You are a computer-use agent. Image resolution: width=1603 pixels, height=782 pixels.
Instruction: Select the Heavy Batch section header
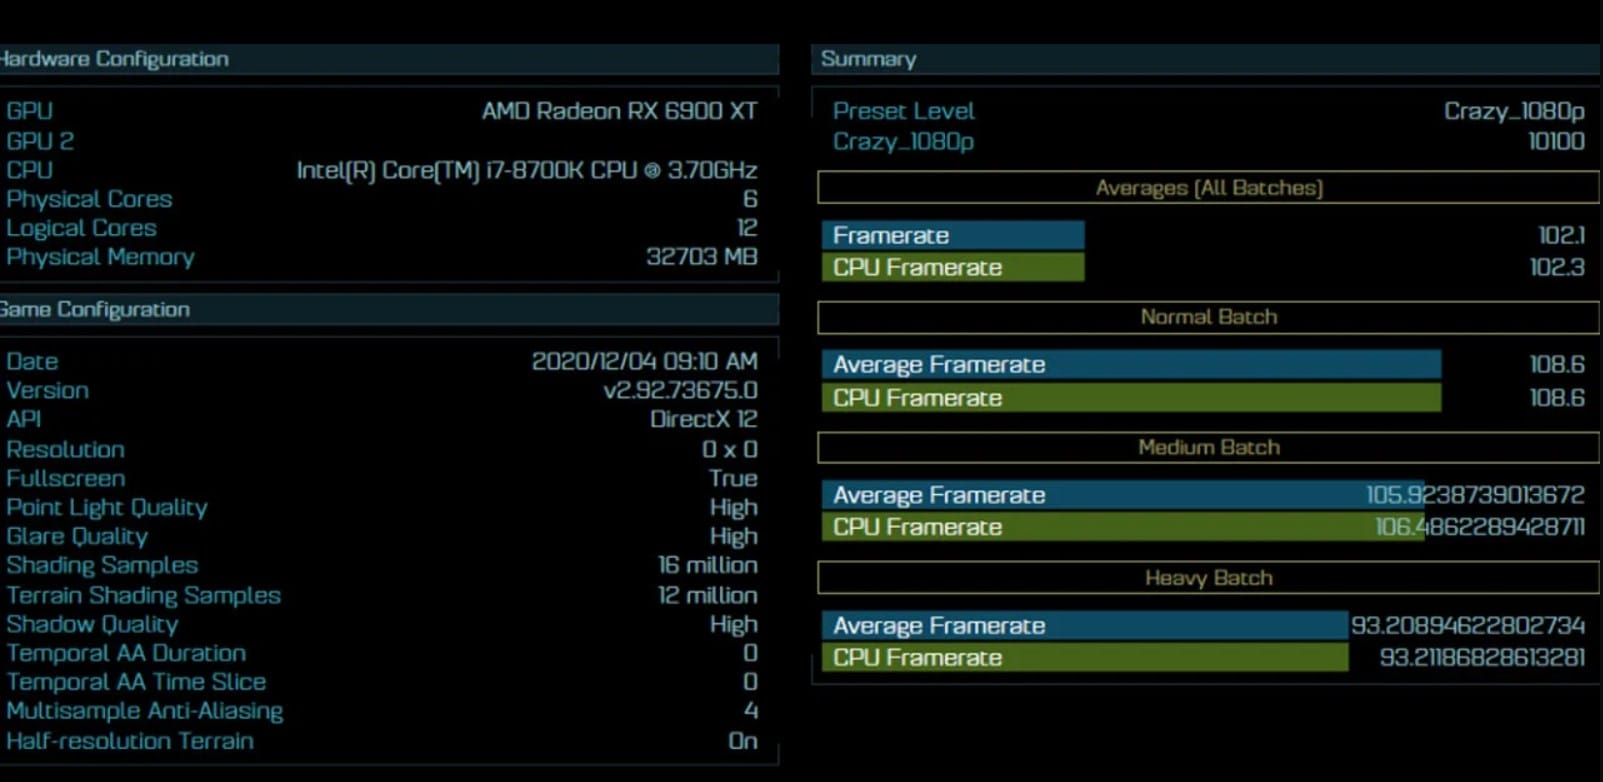[x=1208, y=578]
